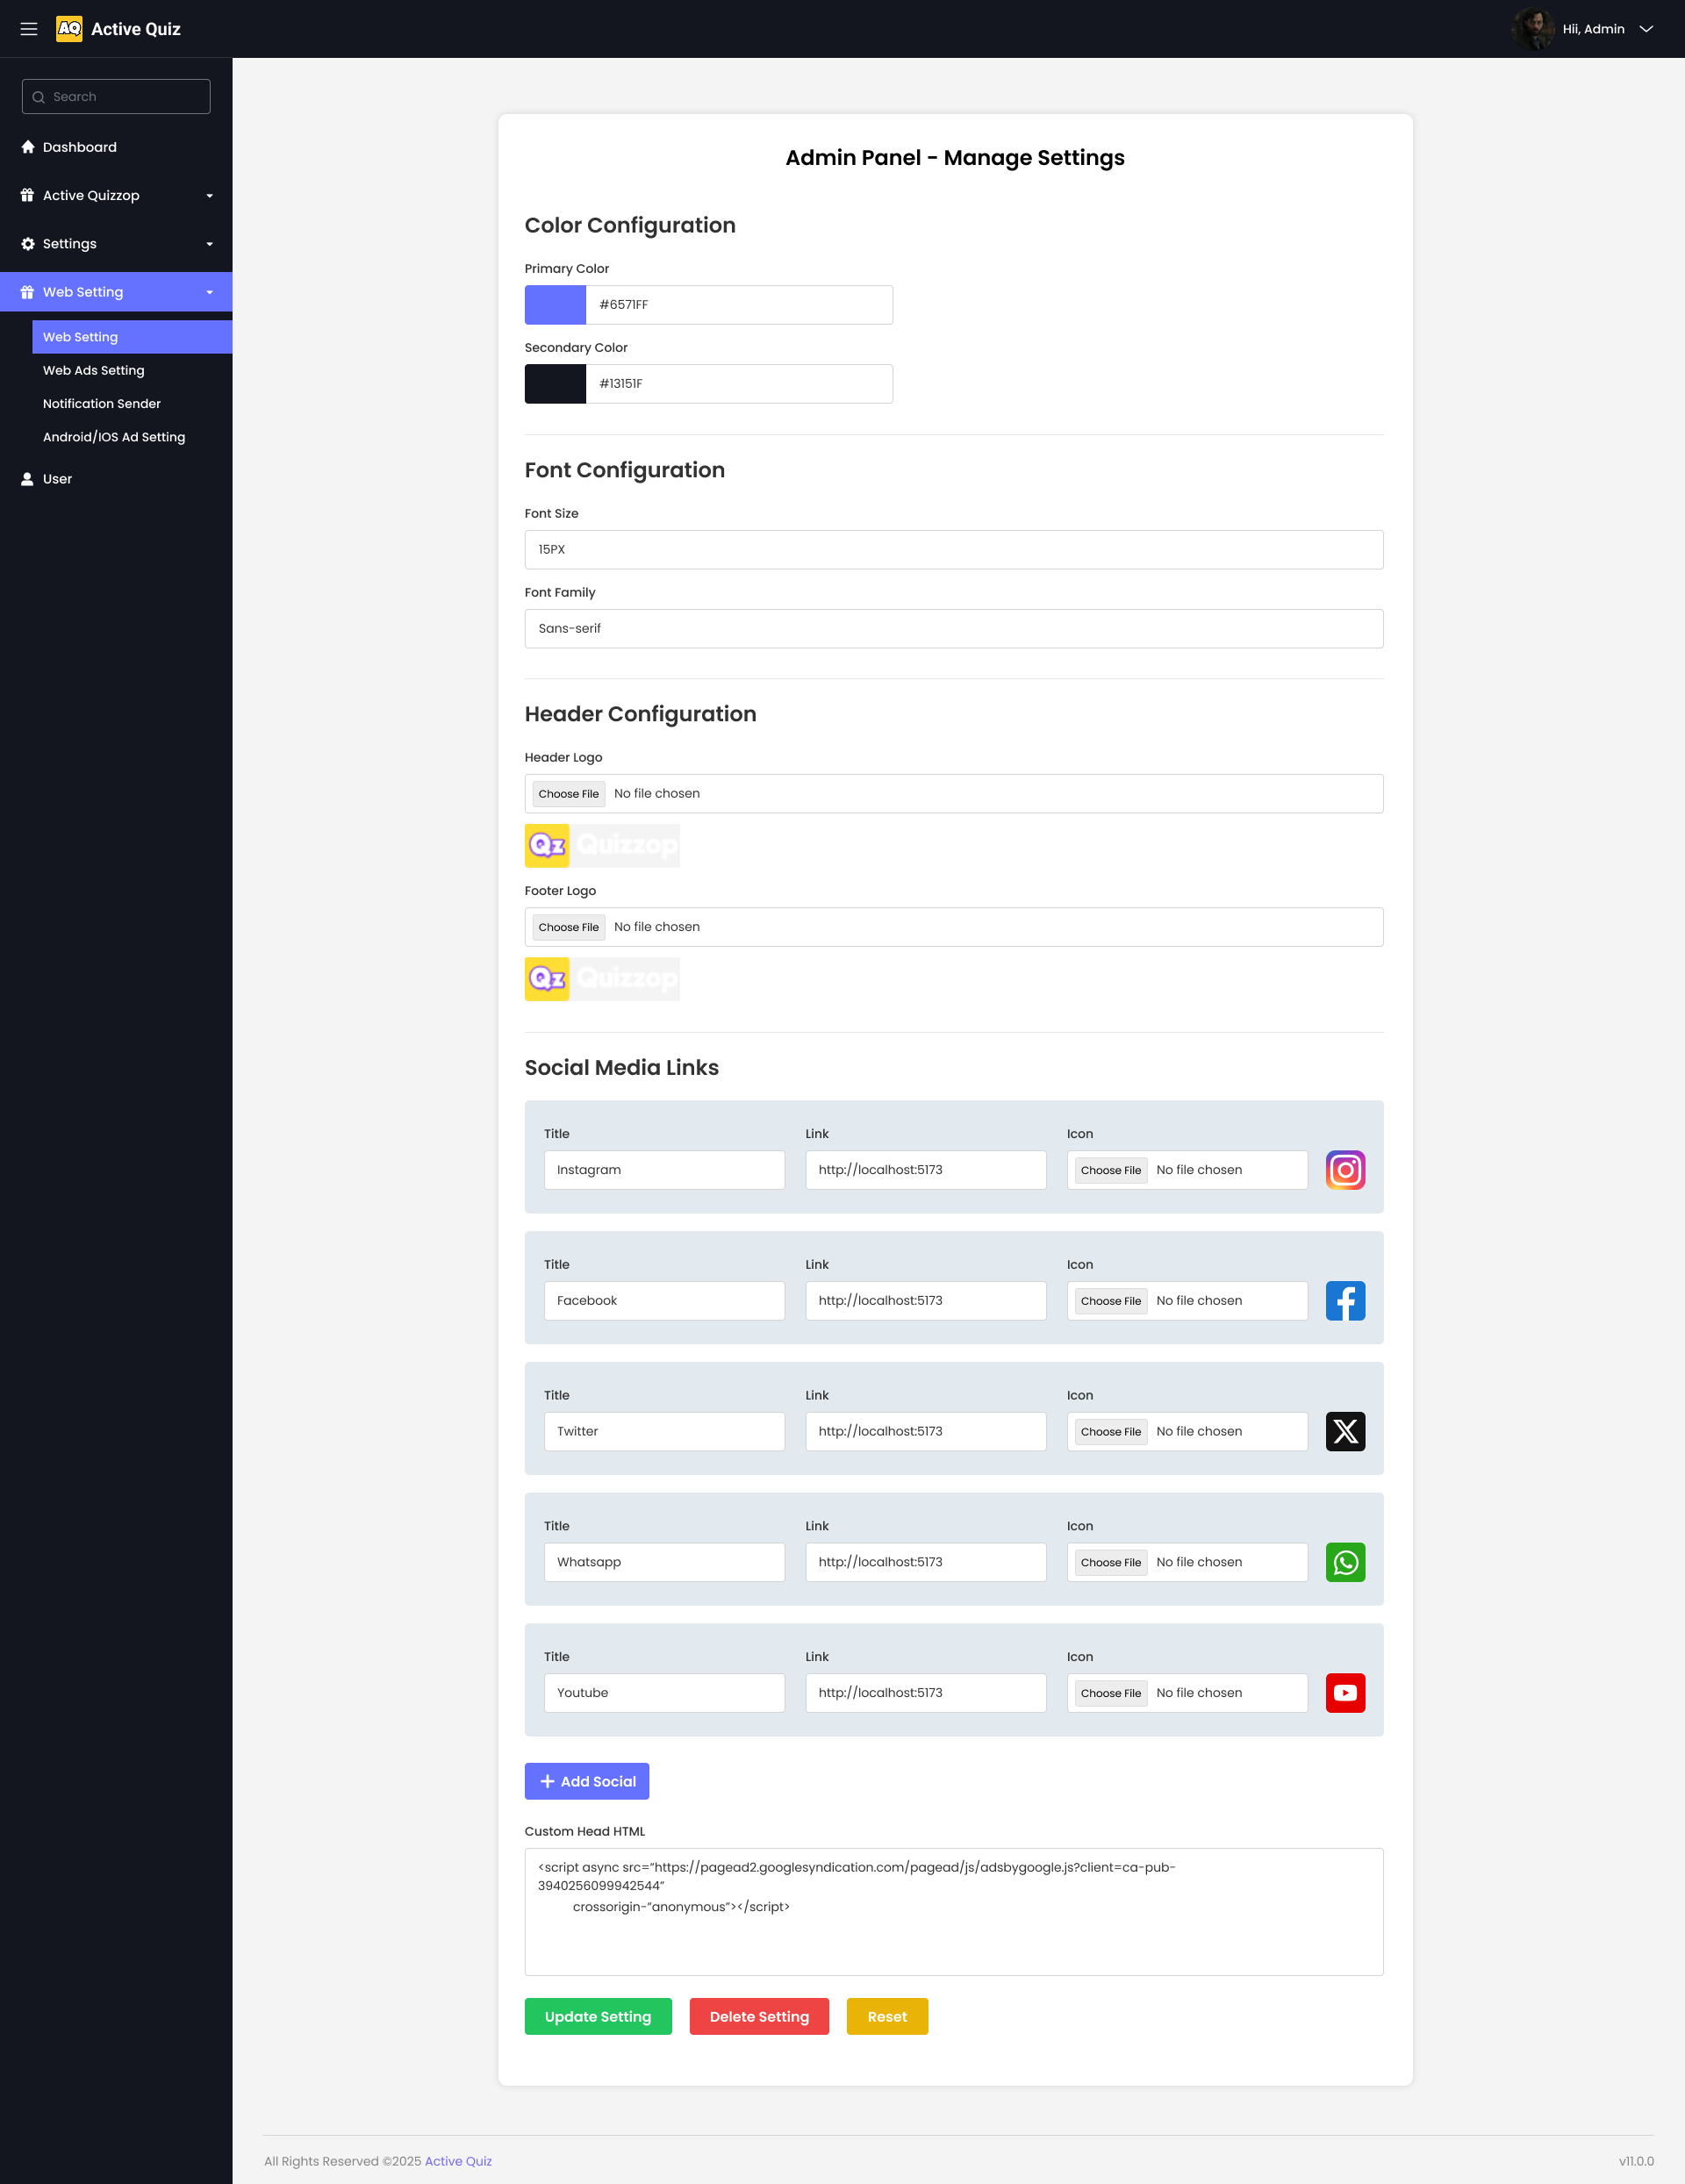This screenshot has width=1685, height=2184.
Task: Choose File for Header Logo
Action: 569,794
